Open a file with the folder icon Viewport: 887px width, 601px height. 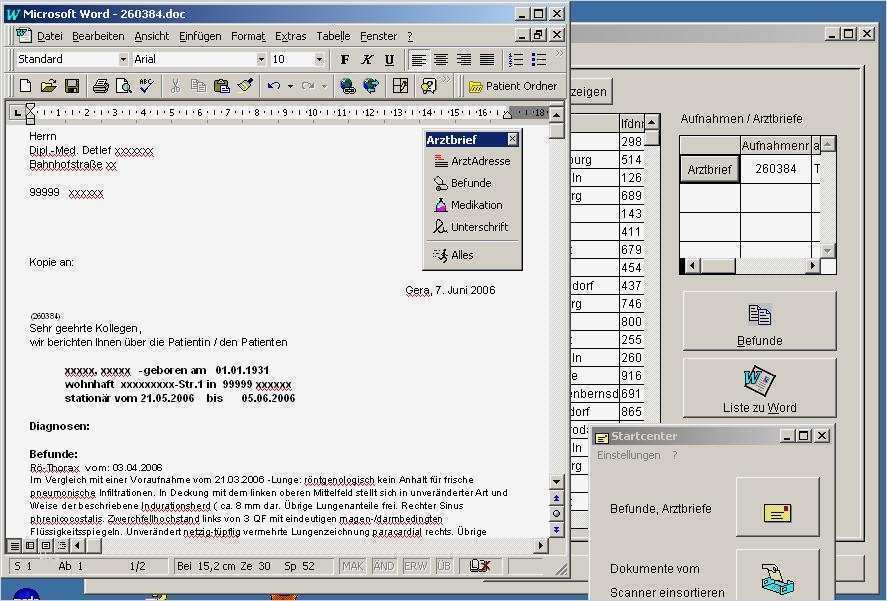[49, 86]
